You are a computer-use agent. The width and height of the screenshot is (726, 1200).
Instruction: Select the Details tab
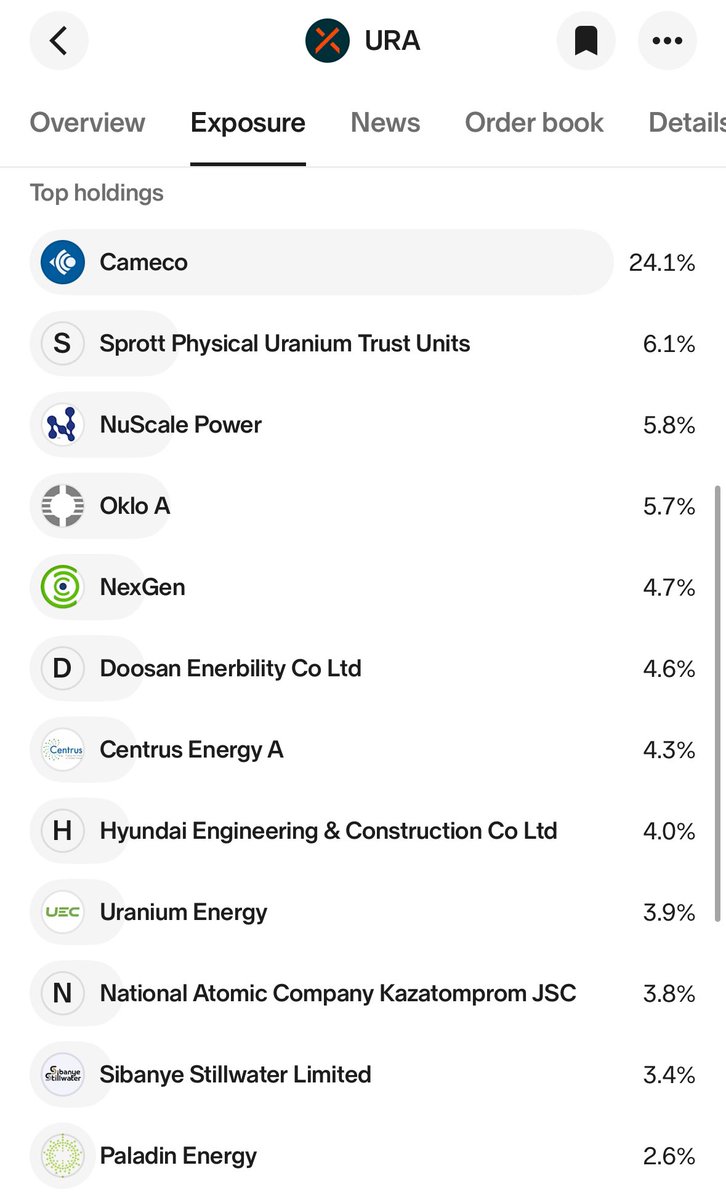click(687, 123)
